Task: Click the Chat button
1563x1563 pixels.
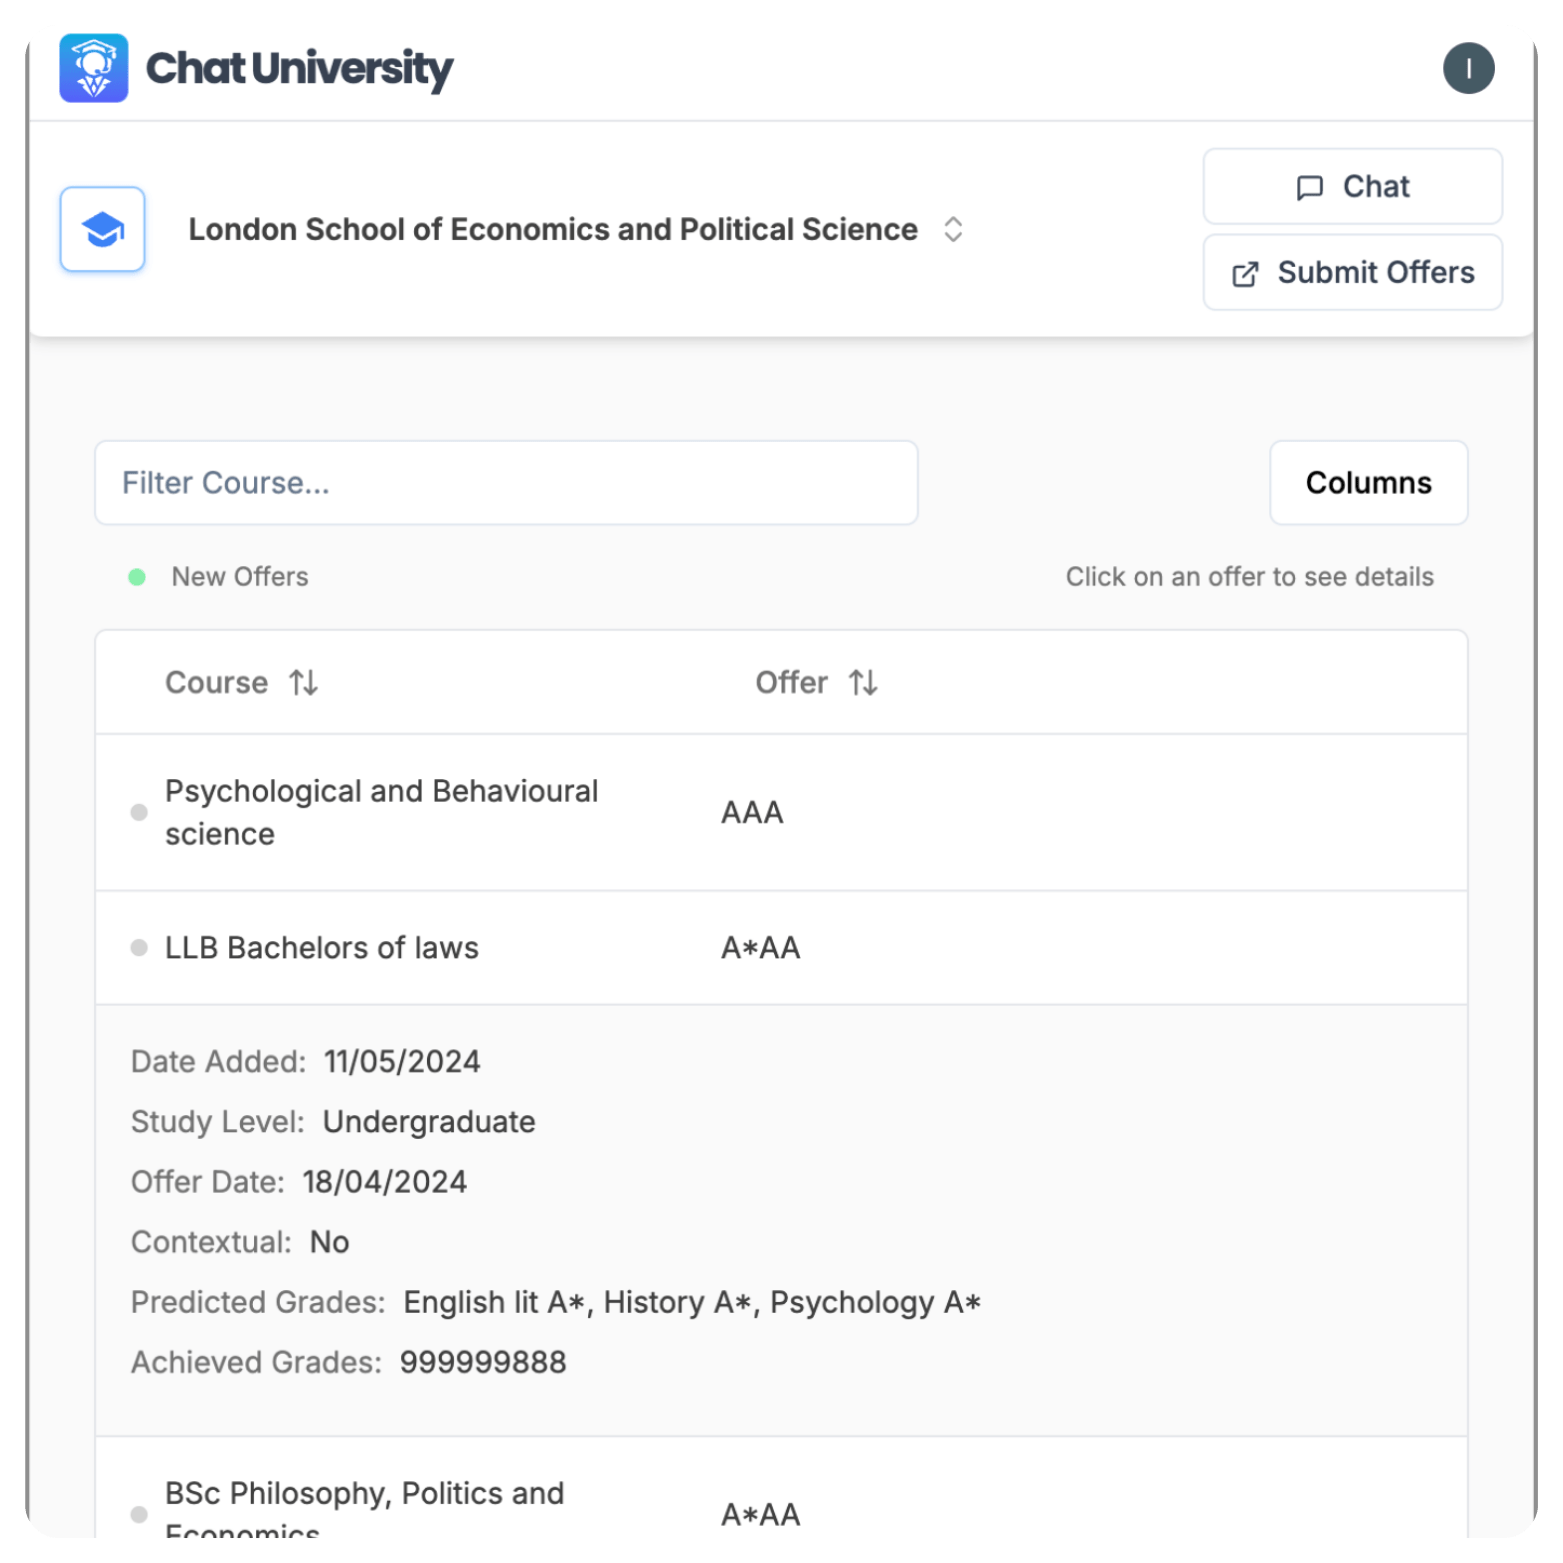Action: click(1352, 187)
